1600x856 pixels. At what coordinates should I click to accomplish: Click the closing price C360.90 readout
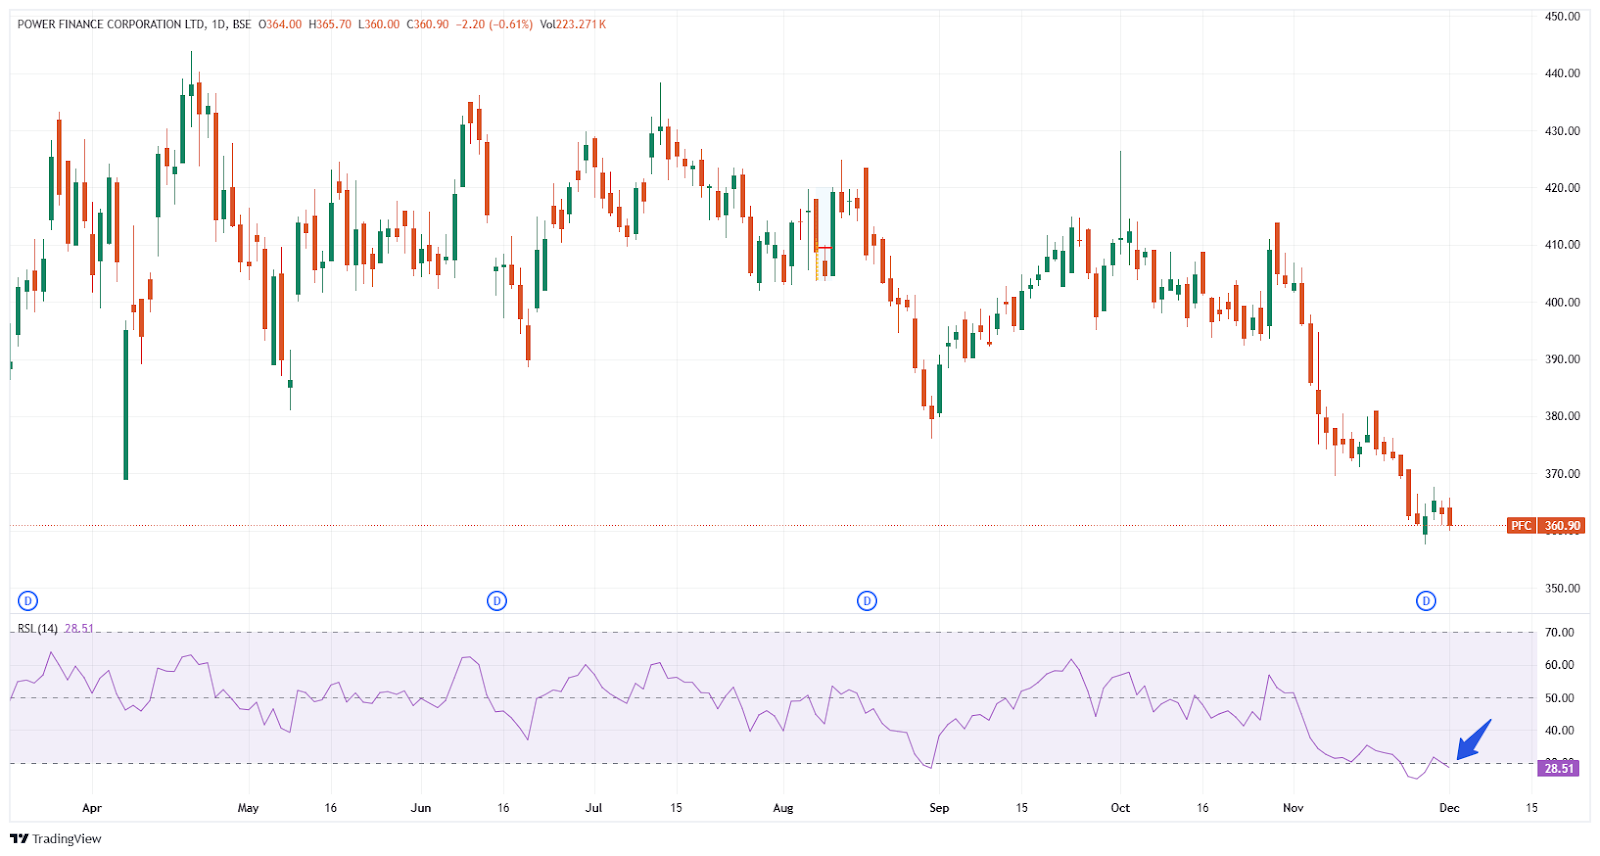427,24
